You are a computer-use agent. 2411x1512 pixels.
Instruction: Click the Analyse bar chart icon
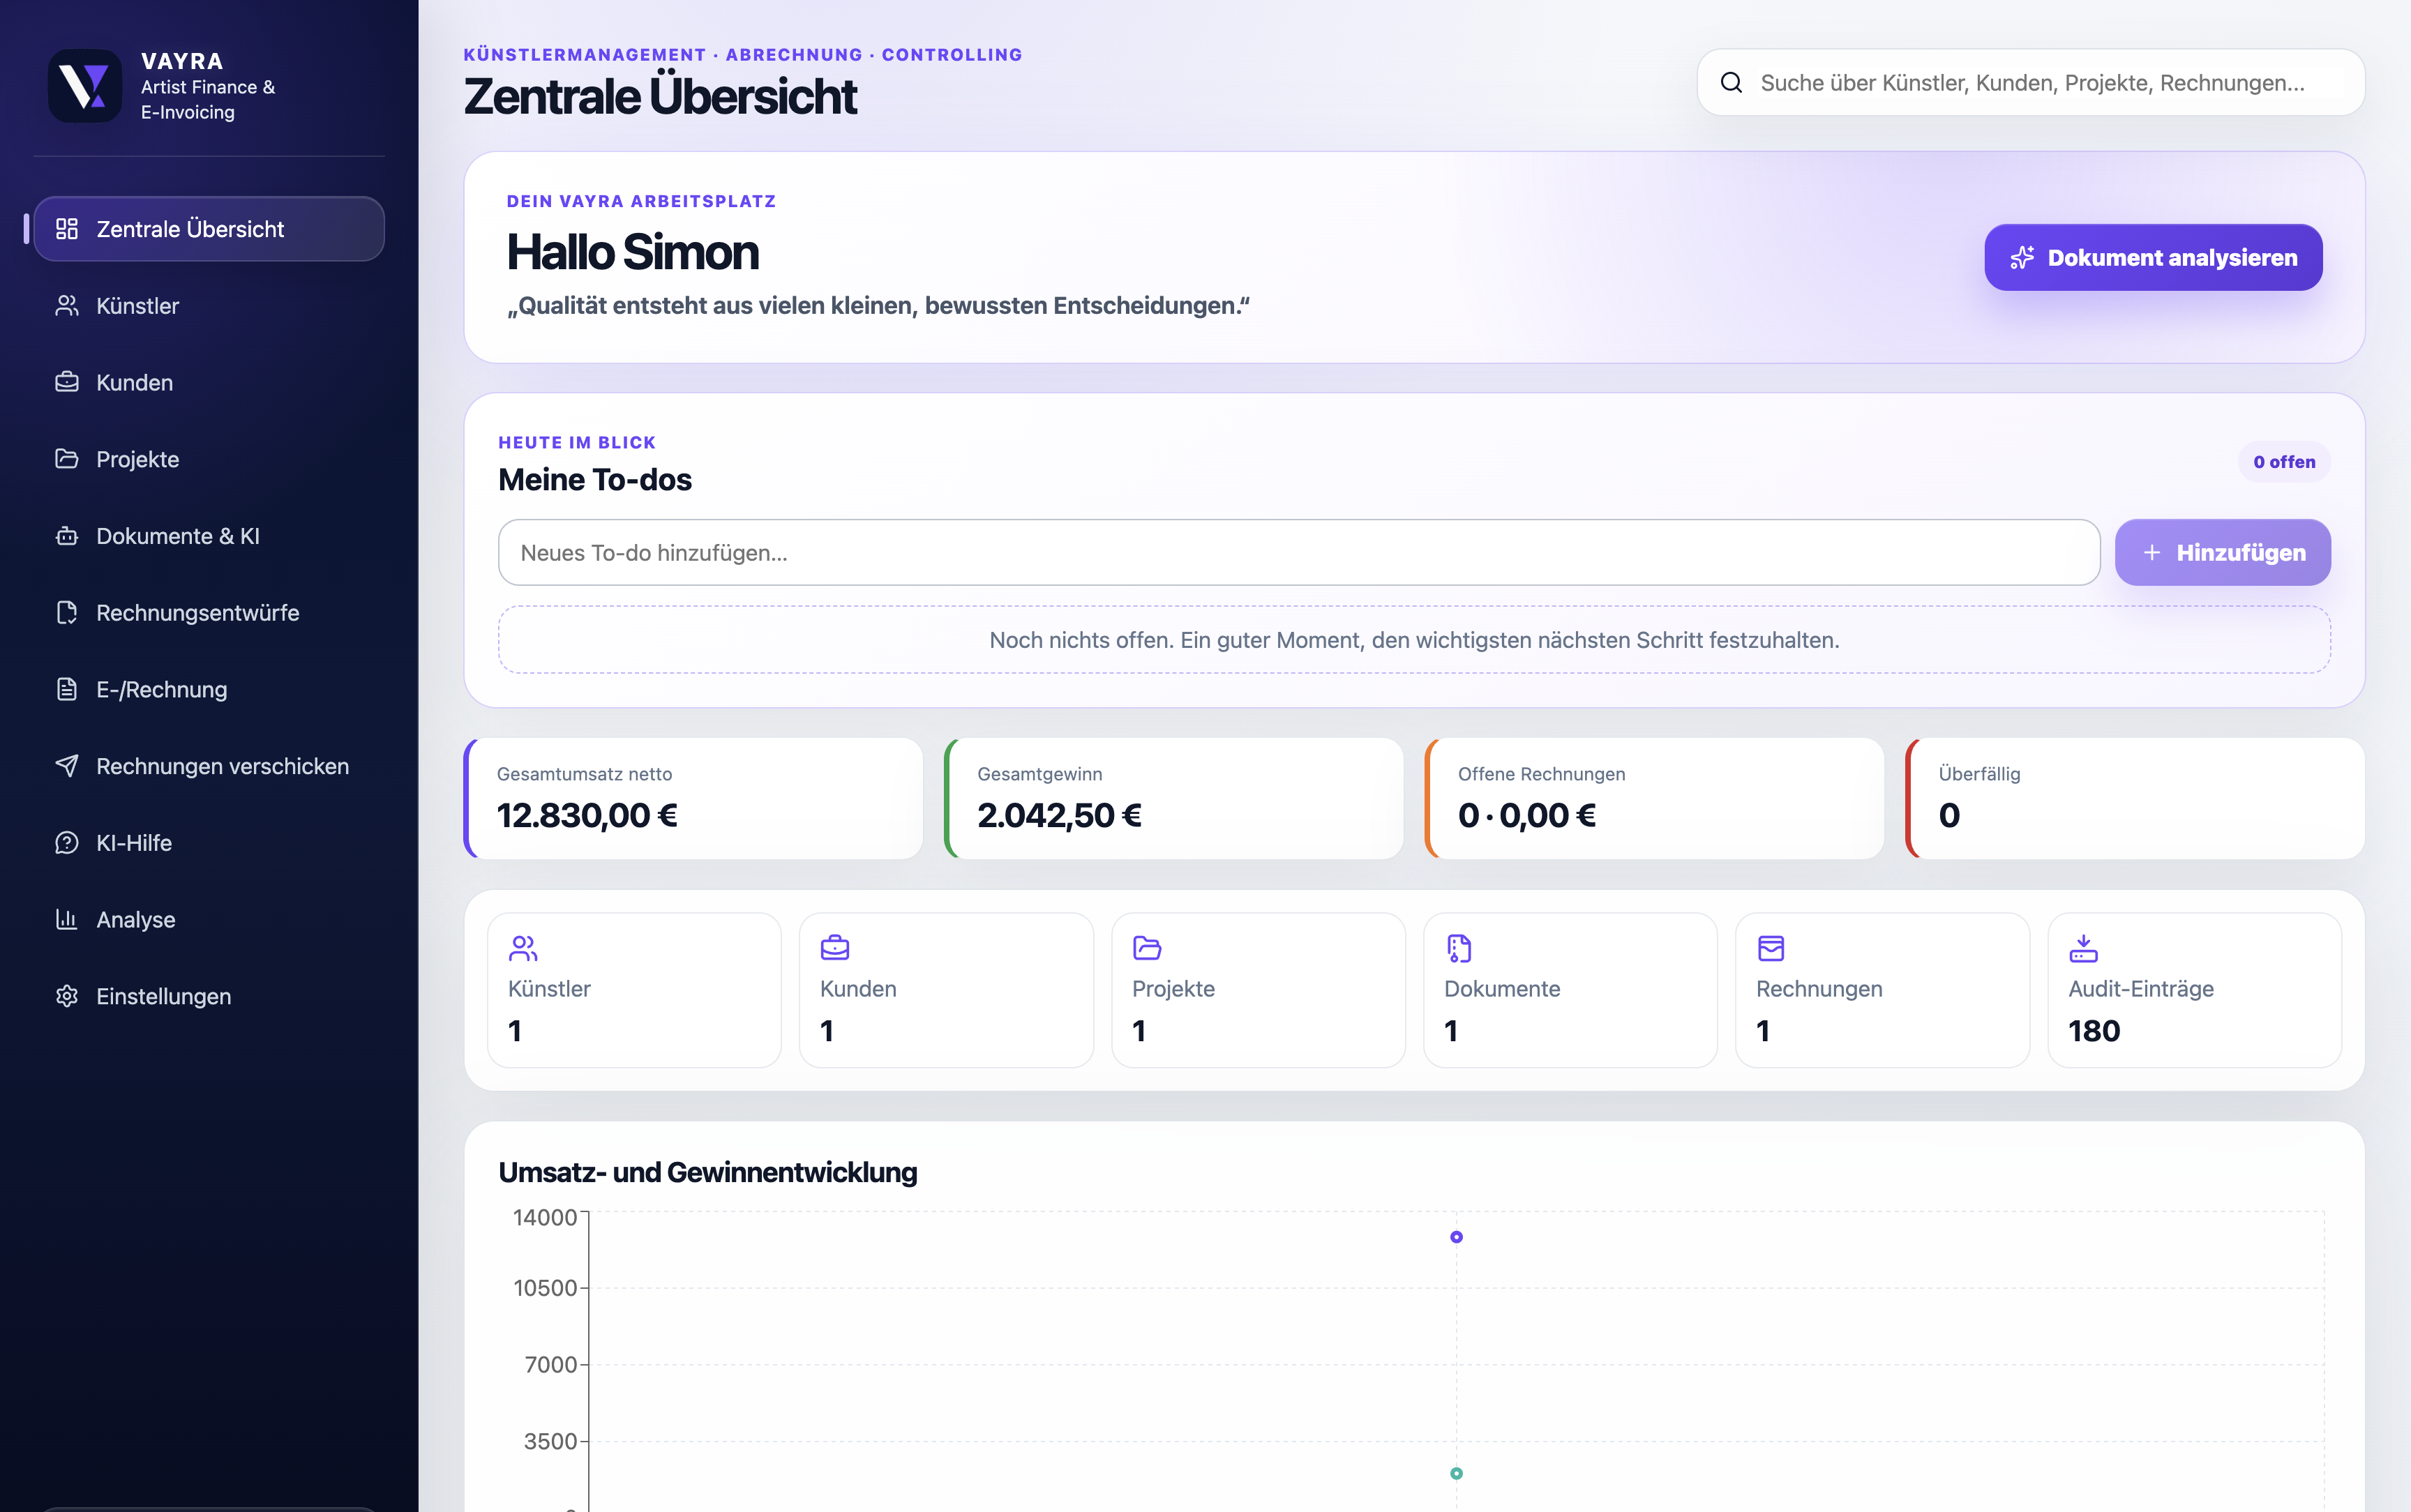(67, 919)
